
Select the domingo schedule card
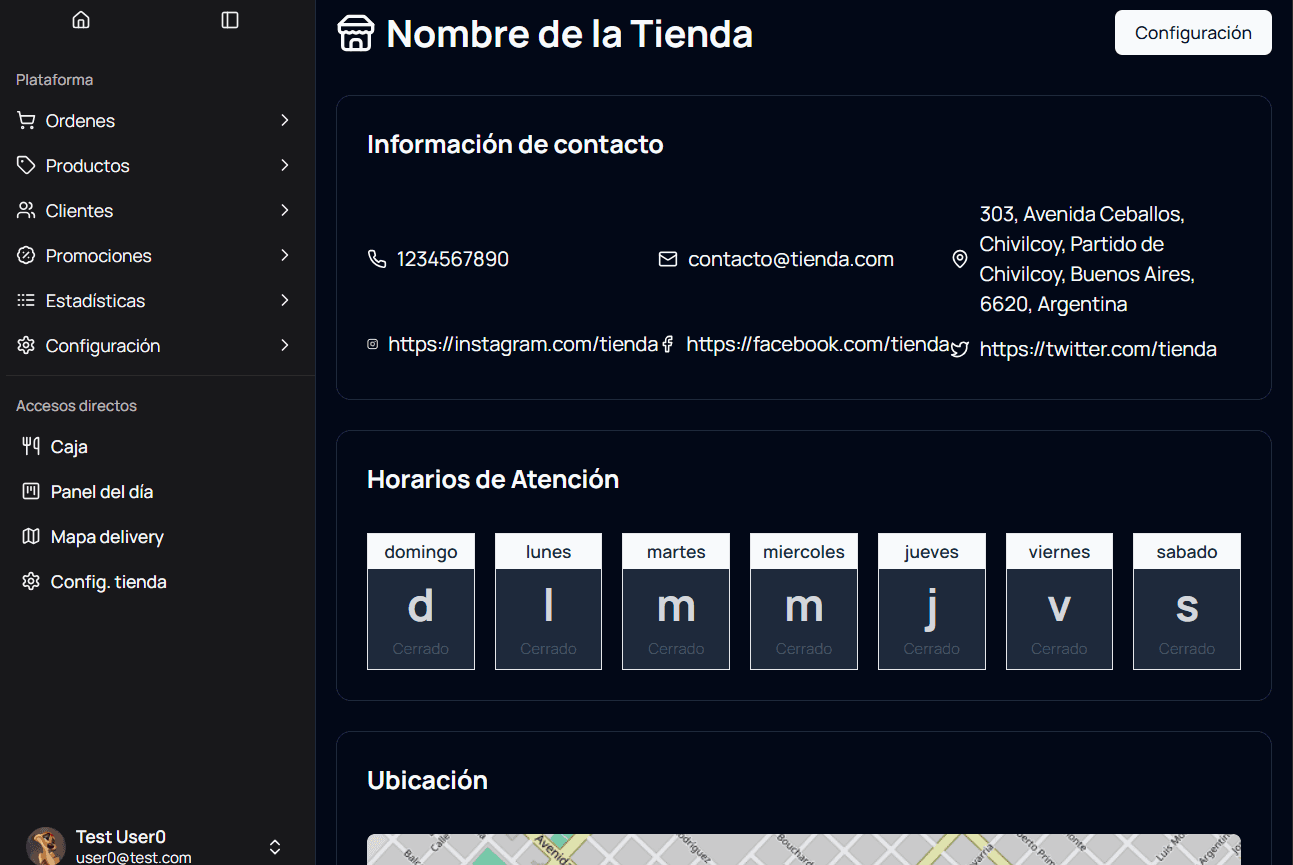(x=421, y=601)
